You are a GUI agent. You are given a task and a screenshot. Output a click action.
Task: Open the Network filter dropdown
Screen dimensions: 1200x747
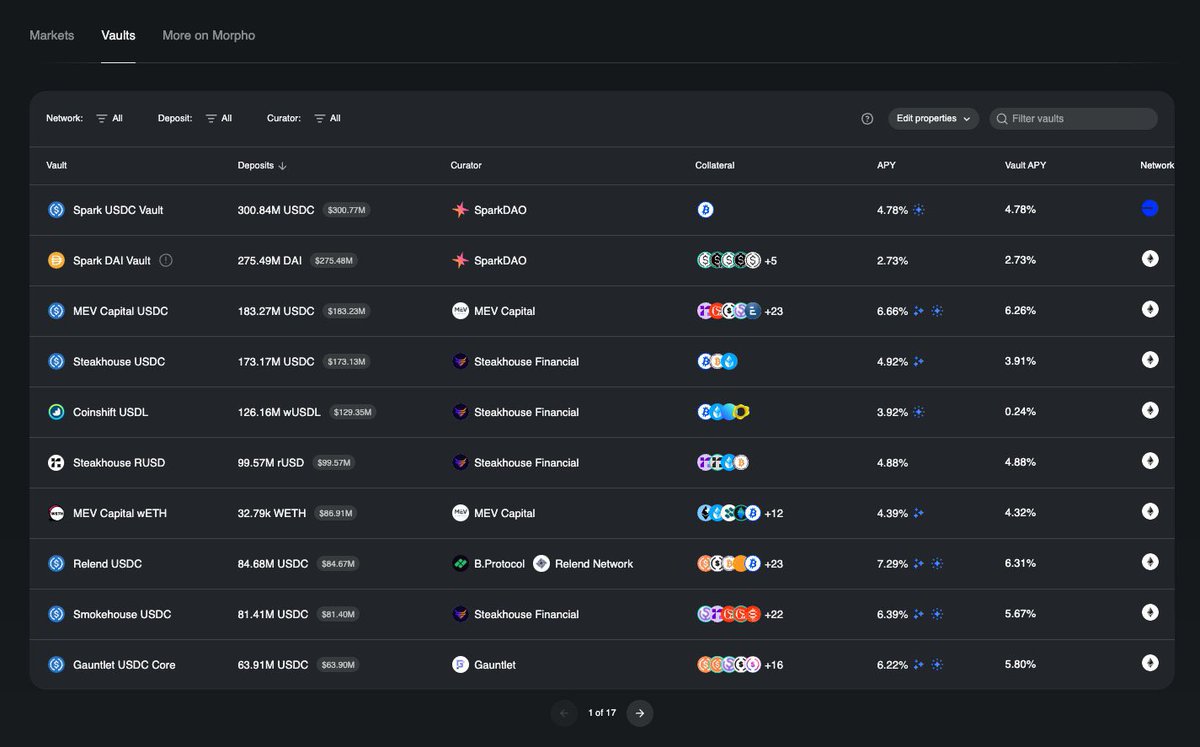(109, 118)
